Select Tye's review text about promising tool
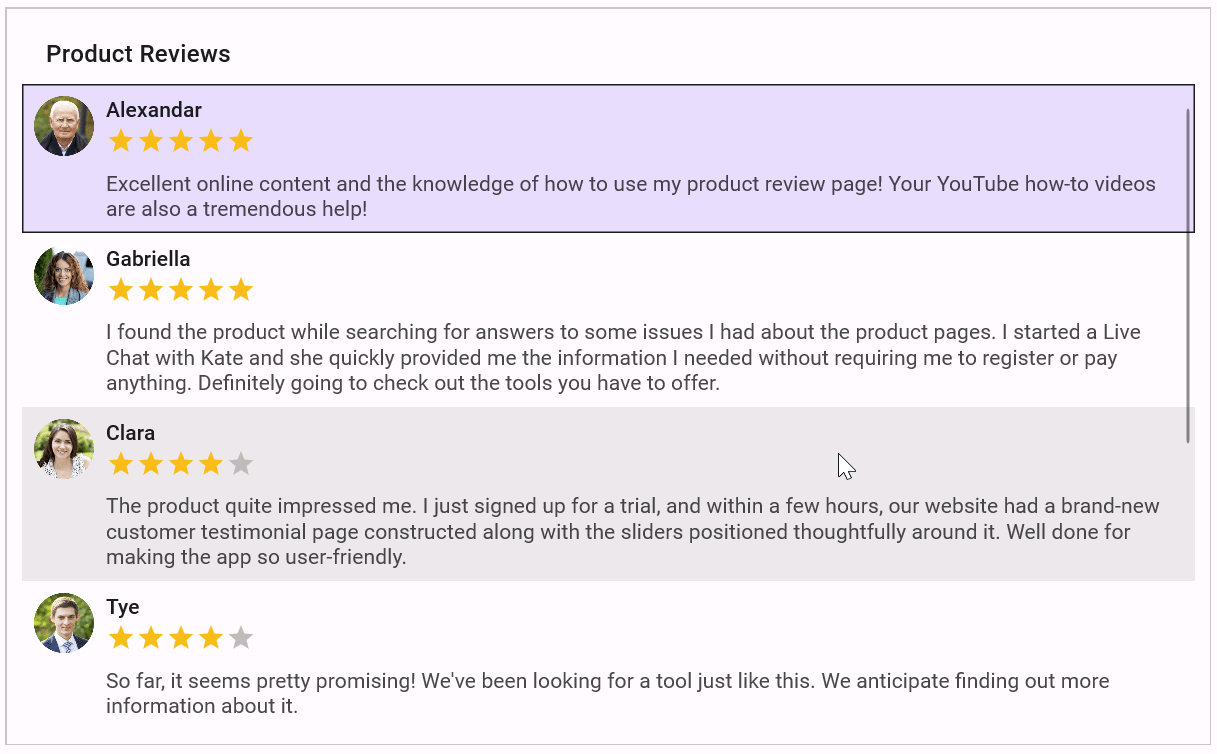This screenshot has width=1217, height=754. (607, 694)
